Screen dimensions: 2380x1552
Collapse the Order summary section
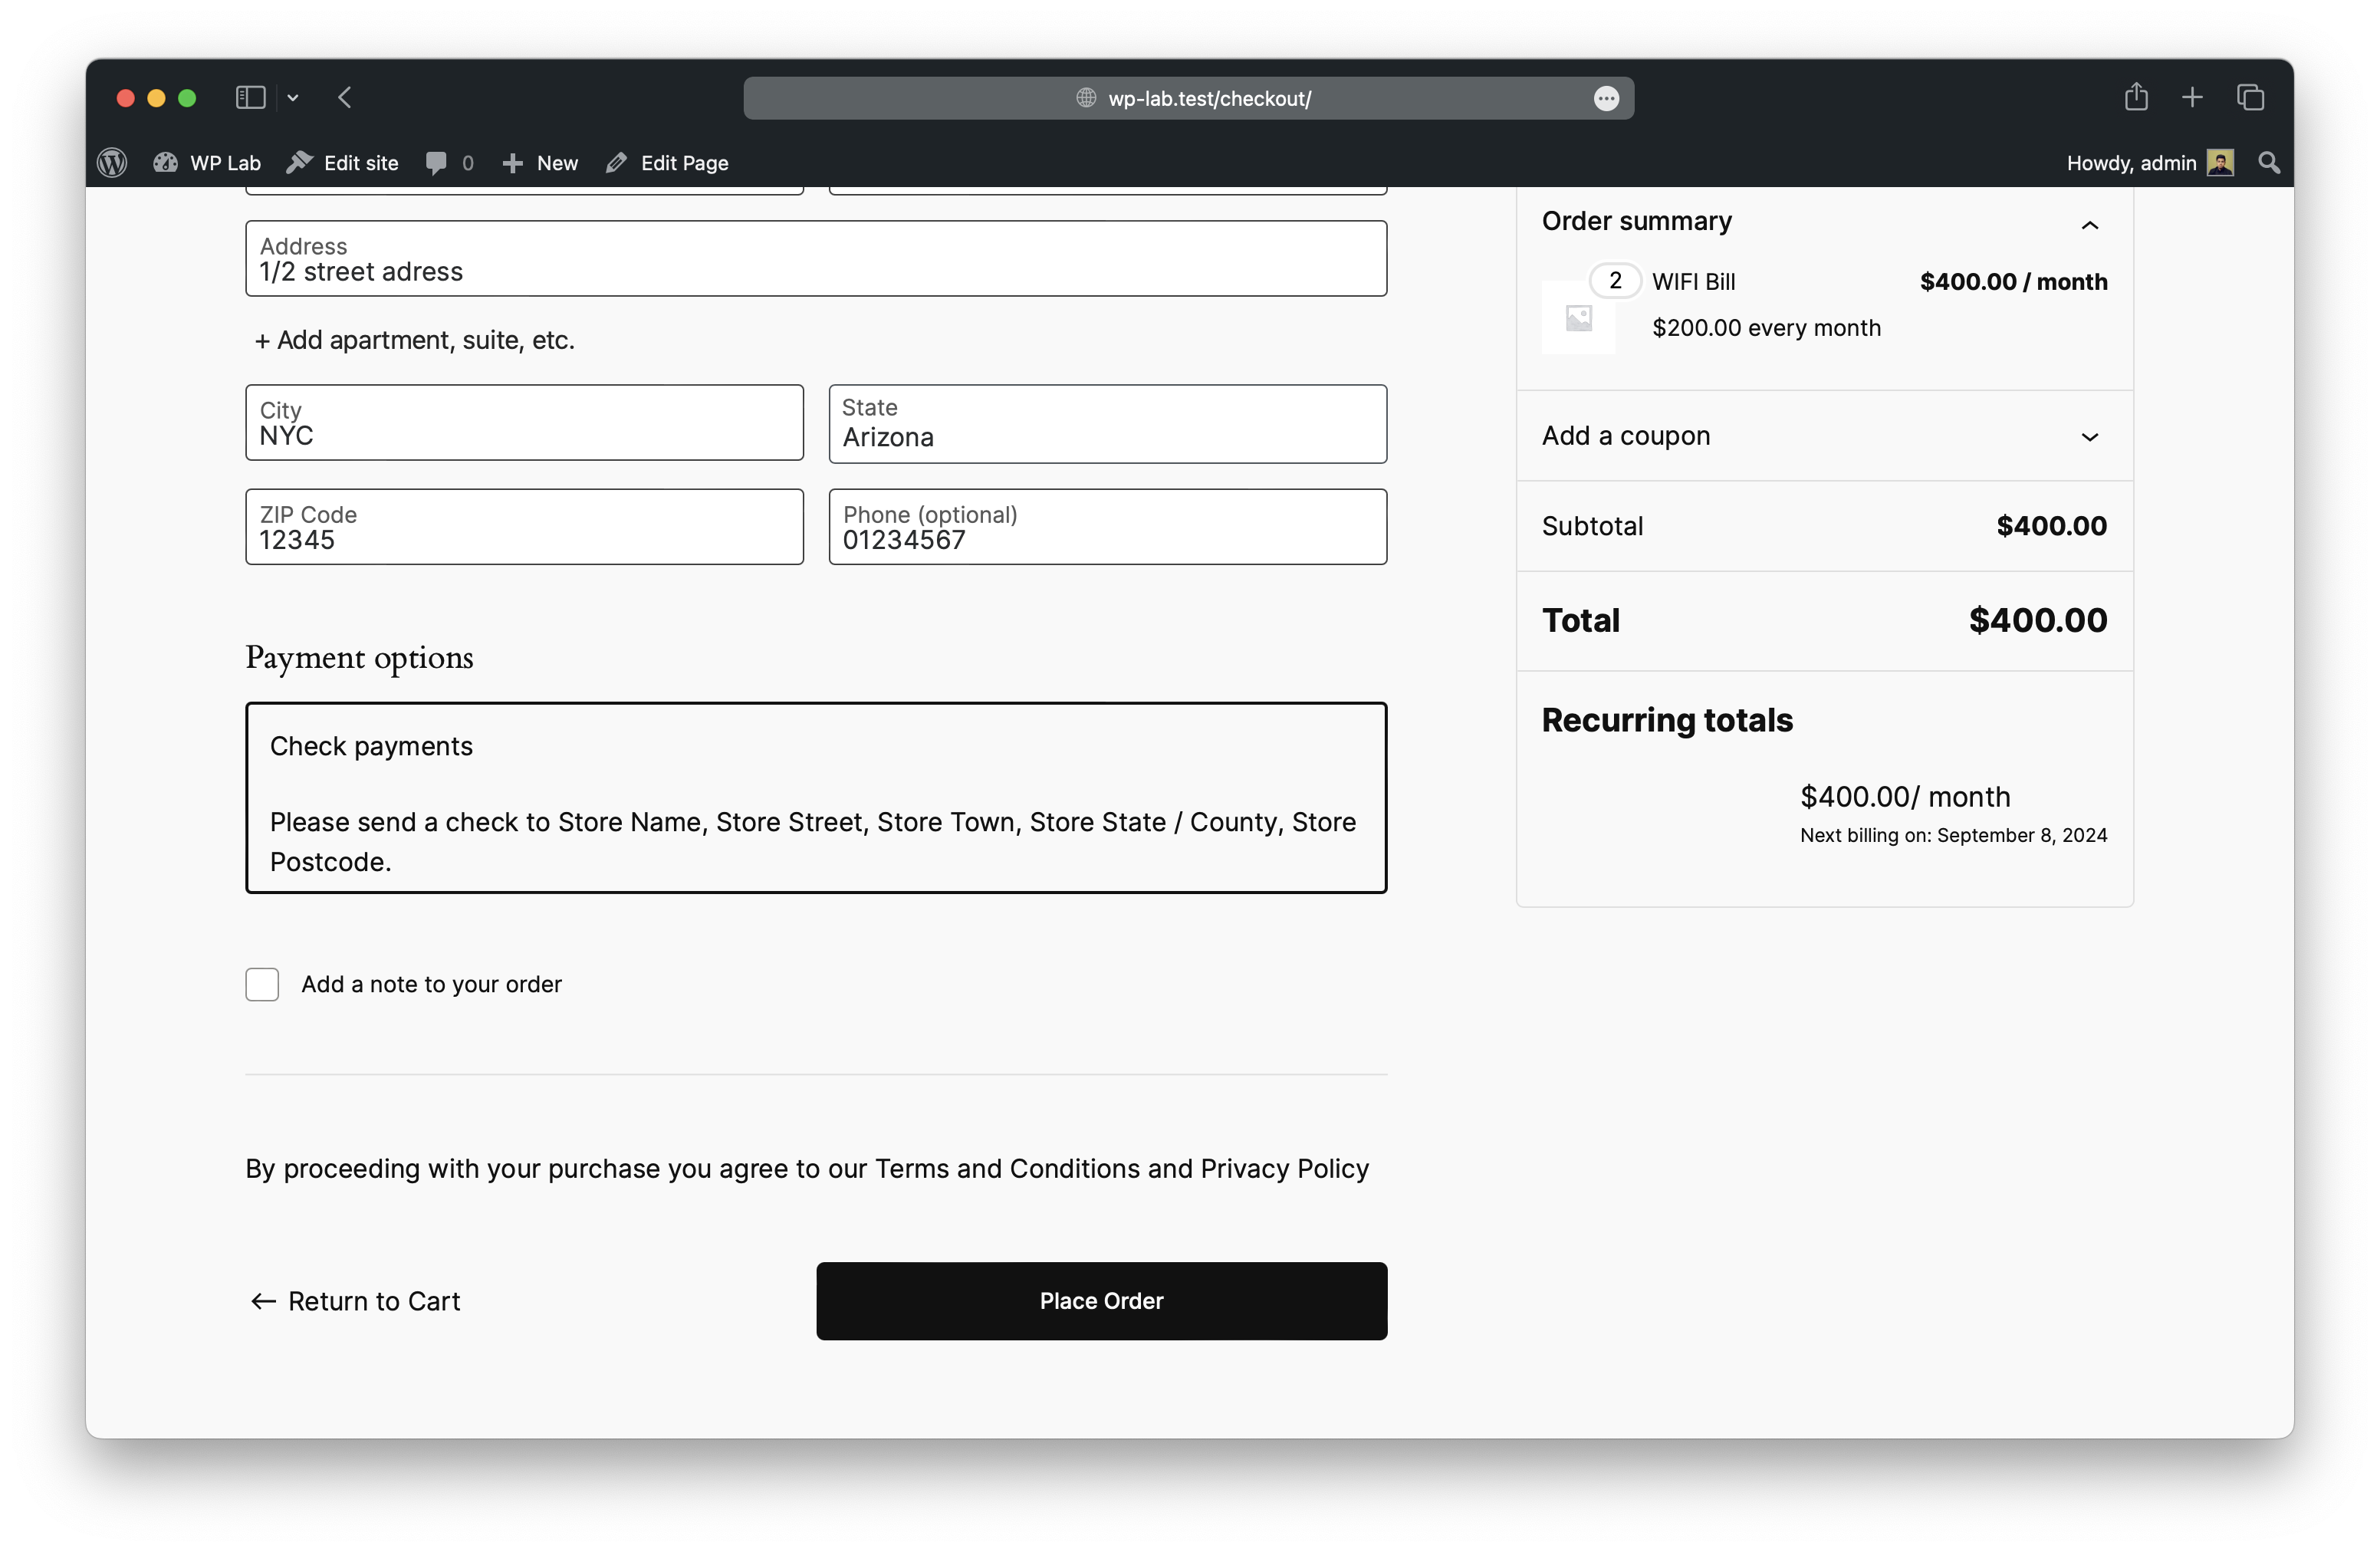(2089, 225)
